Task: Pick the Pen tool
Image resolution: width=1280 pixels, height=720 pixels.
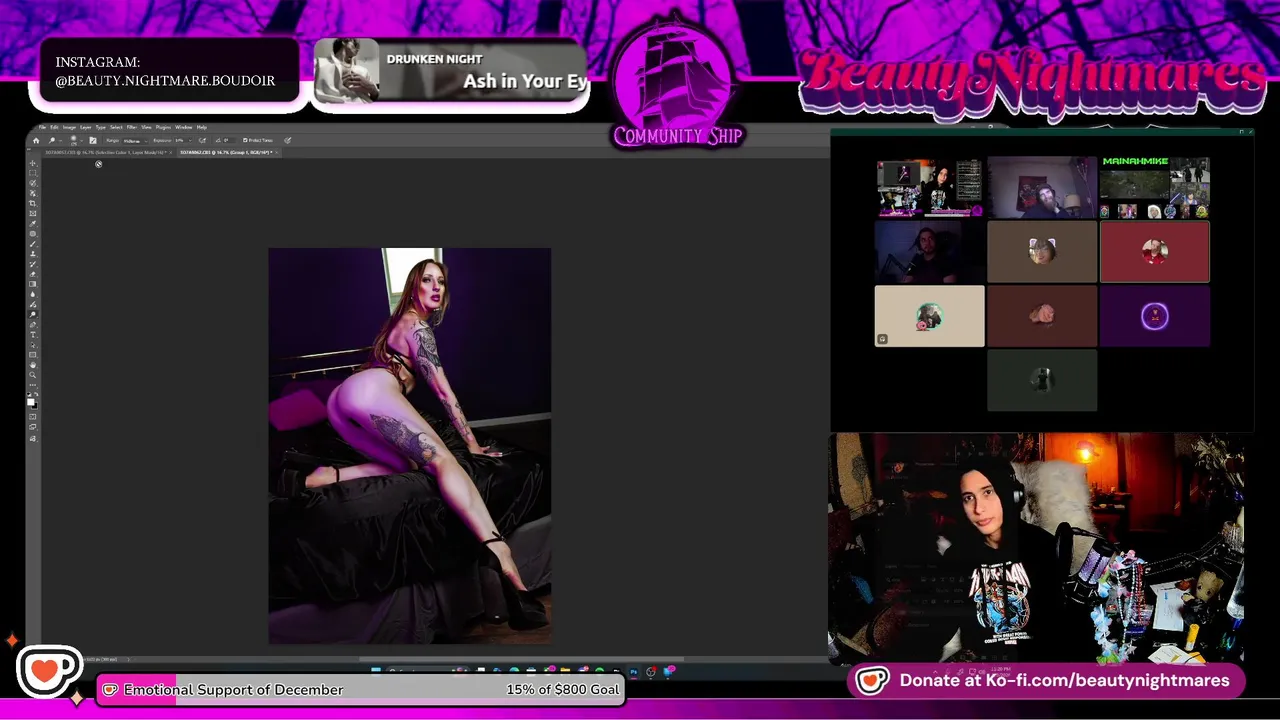Action: coord(33,324)
